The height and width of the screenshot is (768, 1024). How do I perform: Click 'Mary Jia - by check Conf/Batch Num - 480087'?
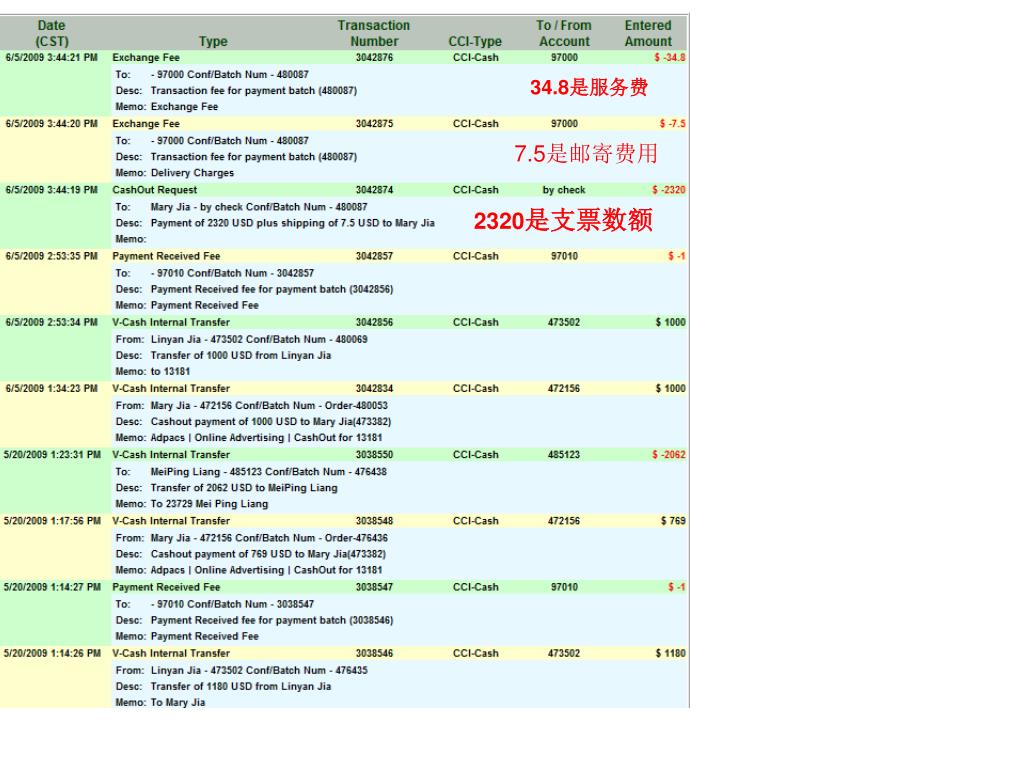pos(259,207)
